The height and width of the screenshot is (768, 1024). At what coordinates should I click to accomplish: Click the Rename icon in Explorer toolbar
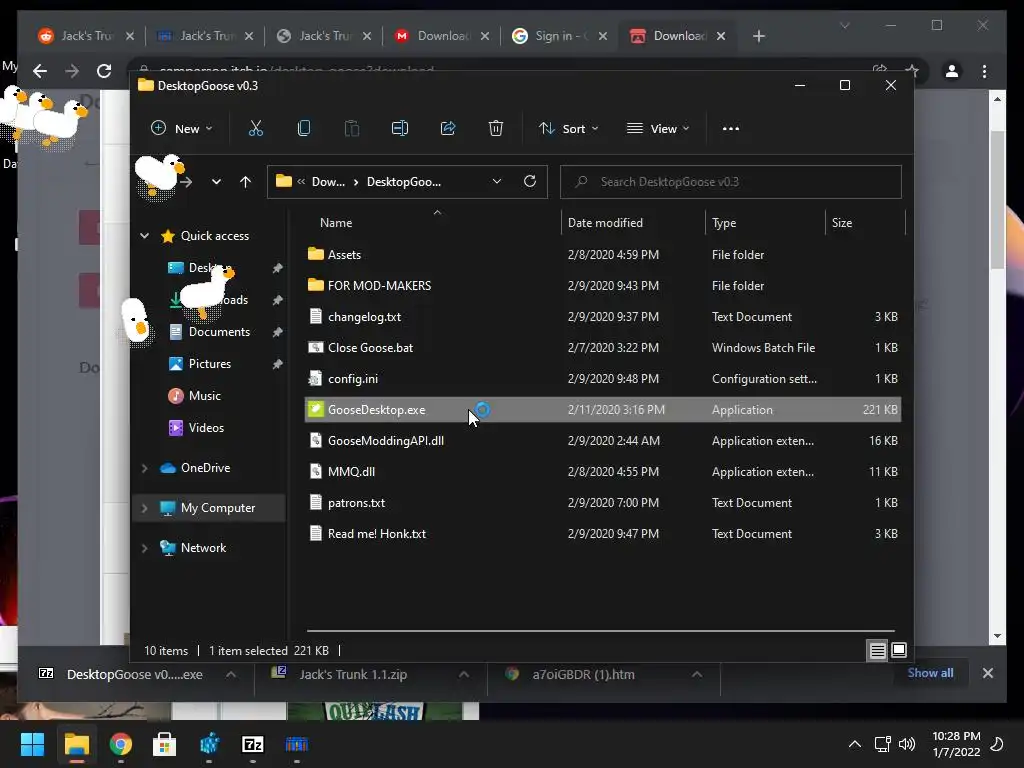[400, 129]
